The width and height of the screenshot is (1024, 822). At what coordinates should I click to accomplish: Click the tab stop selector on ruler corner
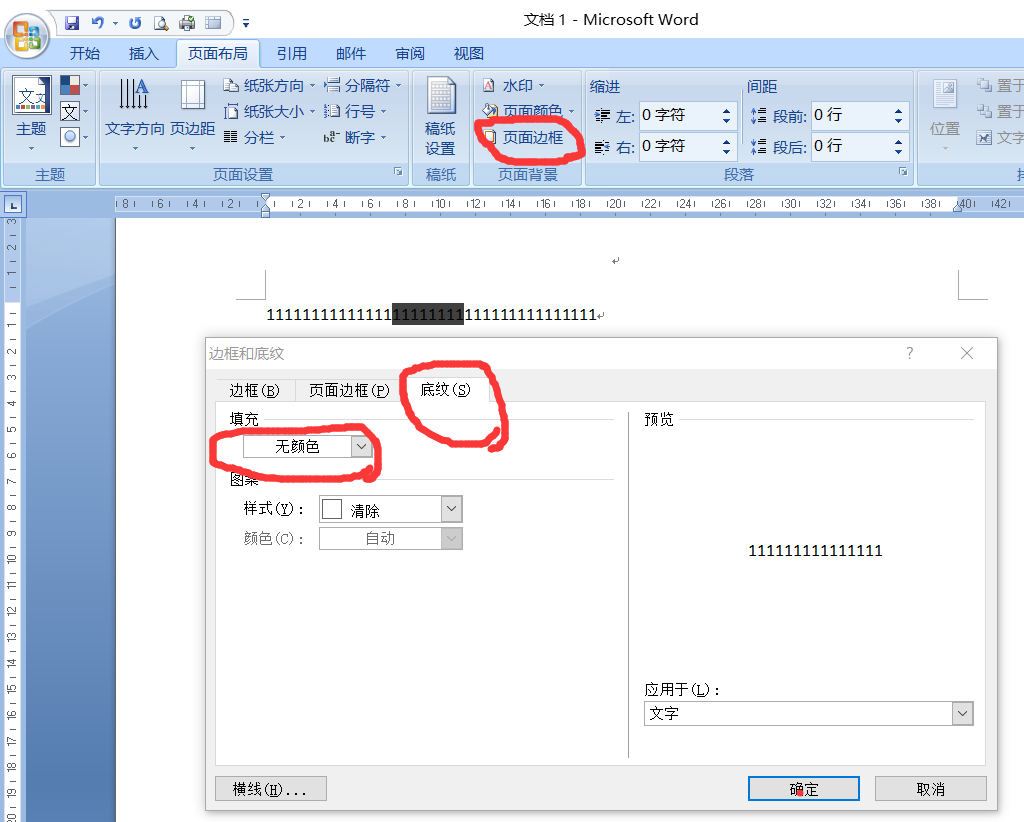point(13,205)
